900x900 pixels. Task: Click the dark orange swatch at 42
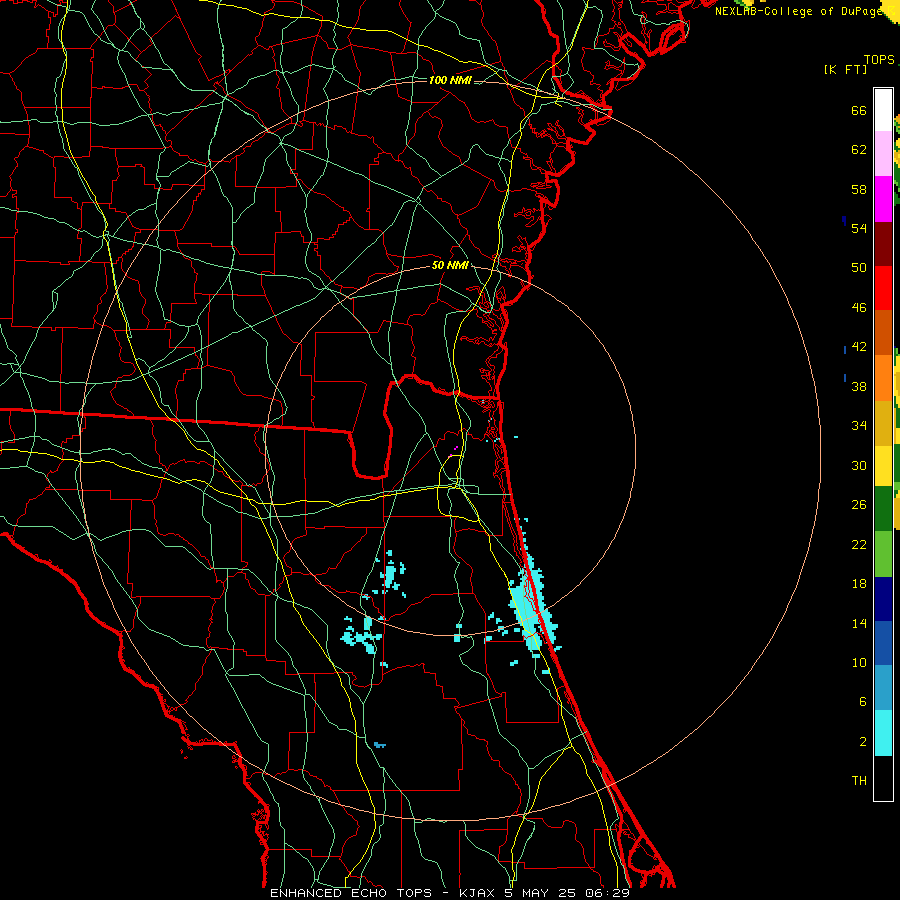pos(883,333)
